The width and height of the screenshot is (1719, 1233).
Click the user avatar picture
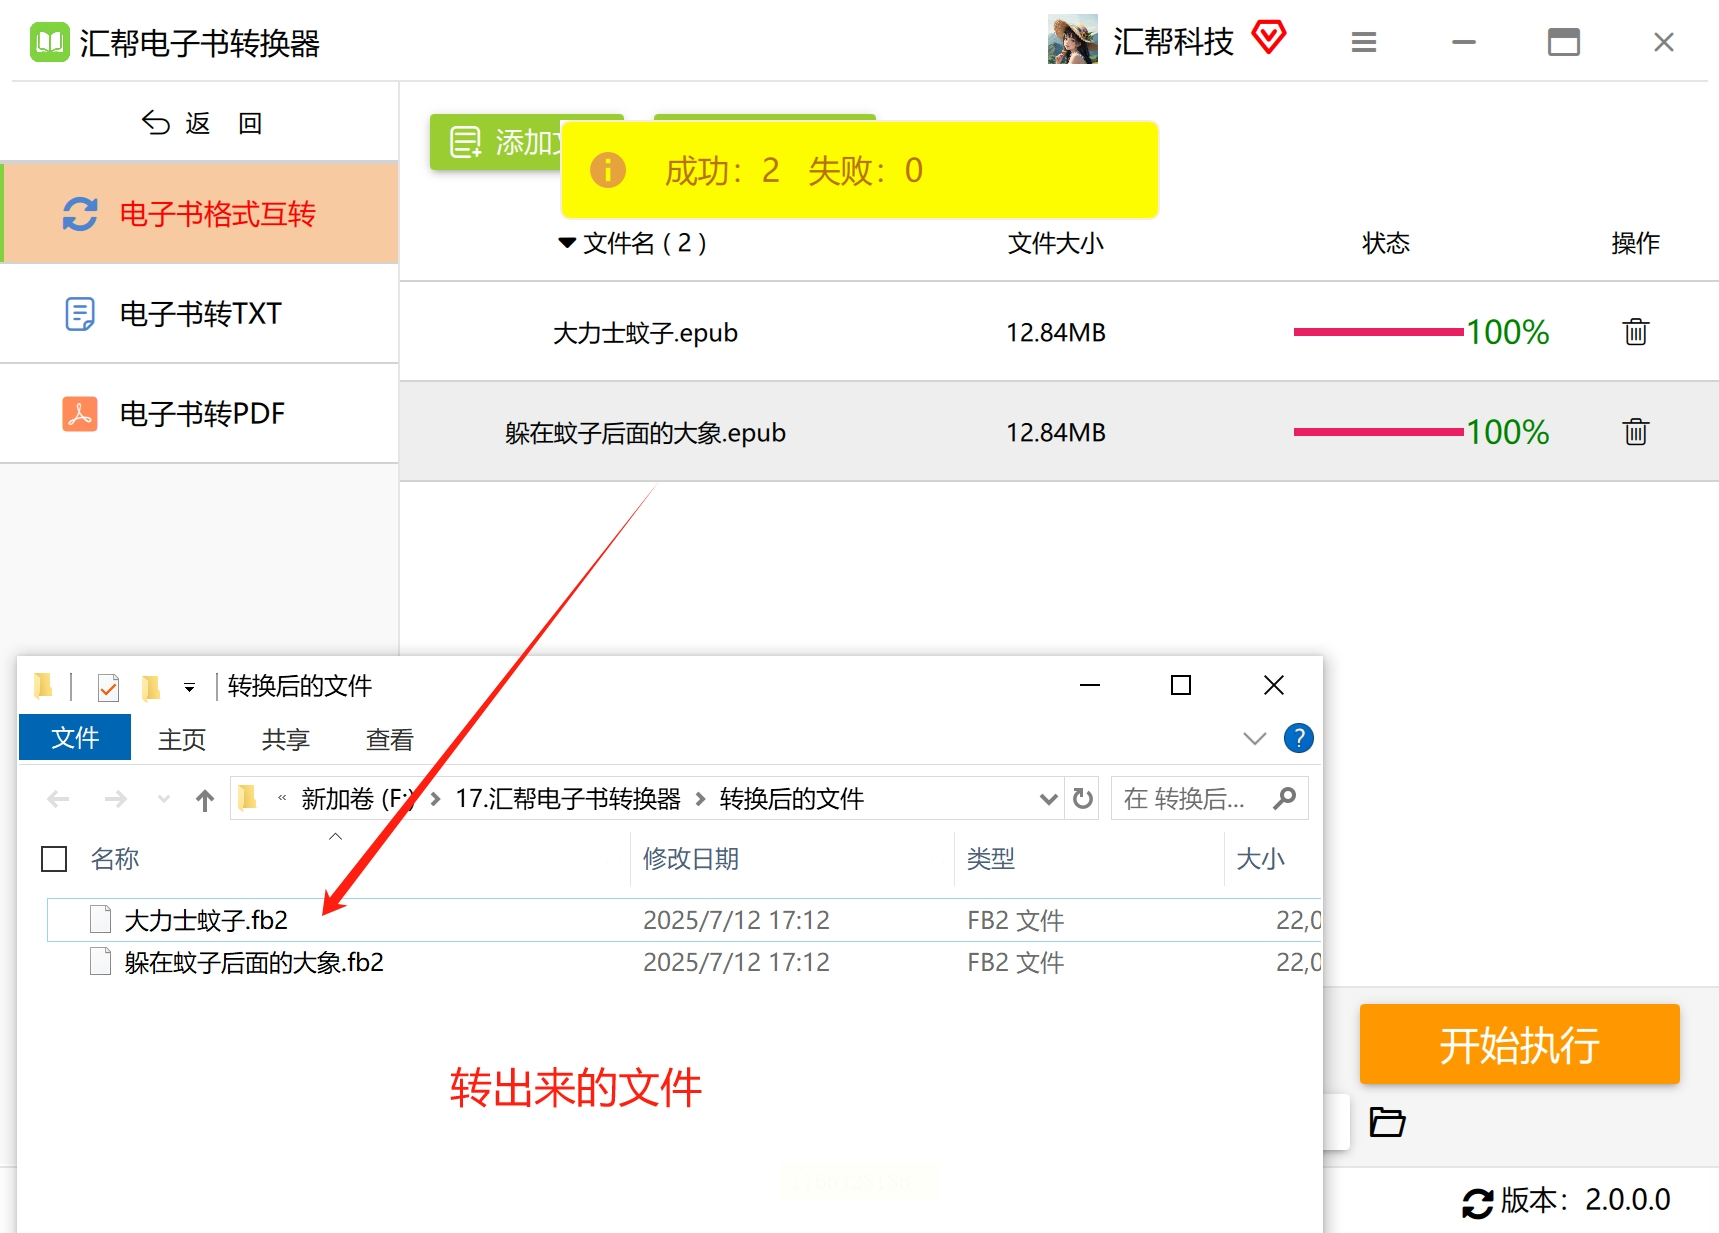(1072, 40)
